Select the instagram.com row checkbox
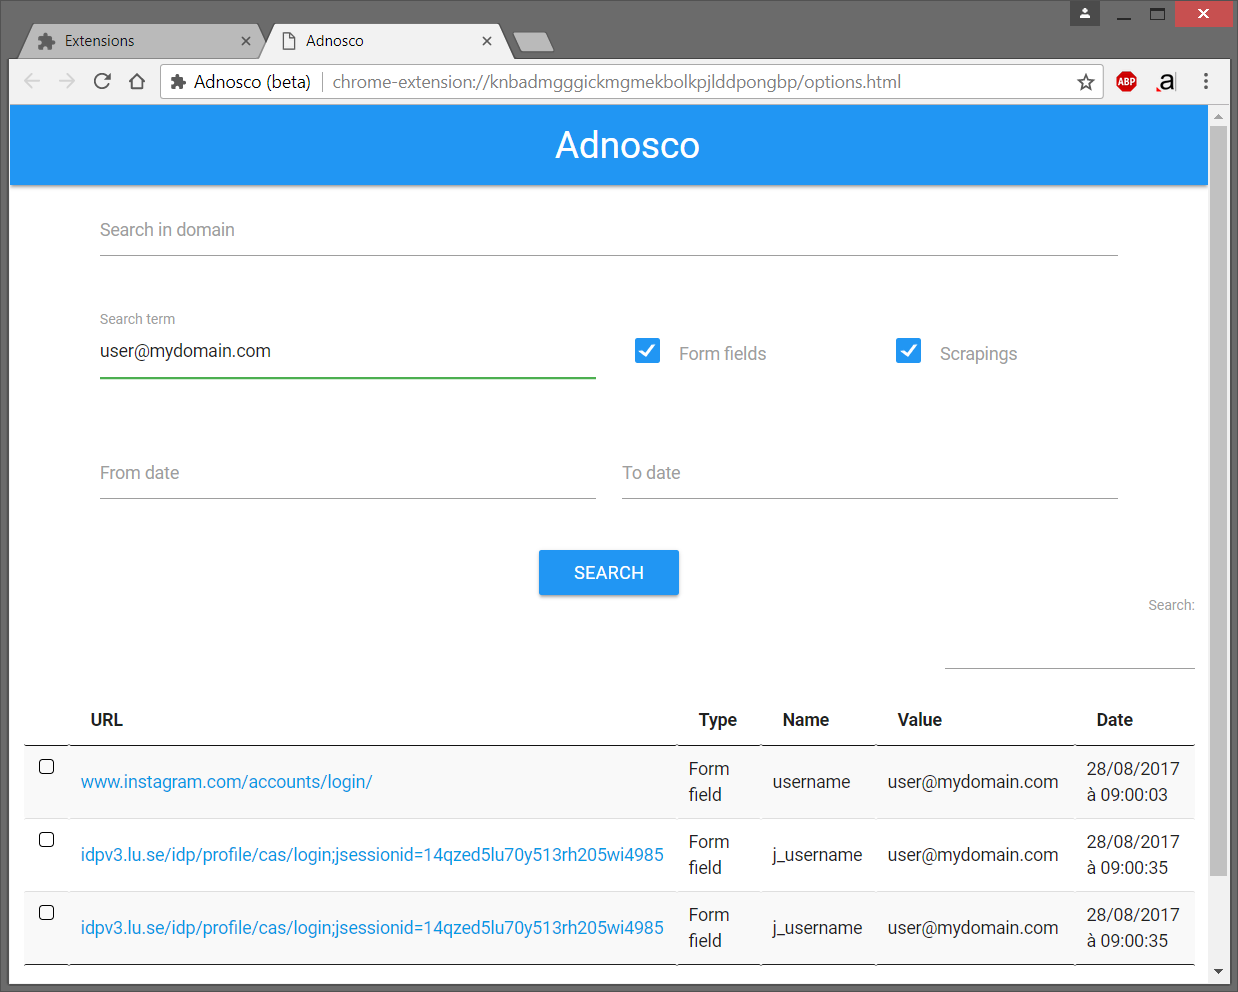1238x992 pixels. [x=47, y=767]
